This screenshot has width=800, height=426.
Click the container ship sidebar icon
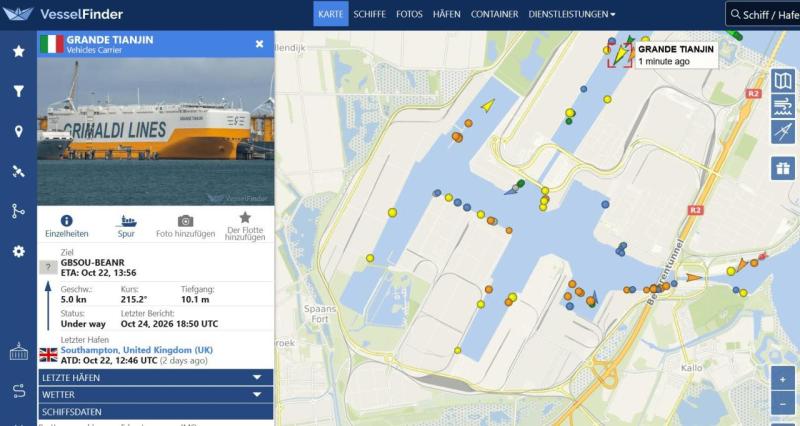[x=18, y=352]
